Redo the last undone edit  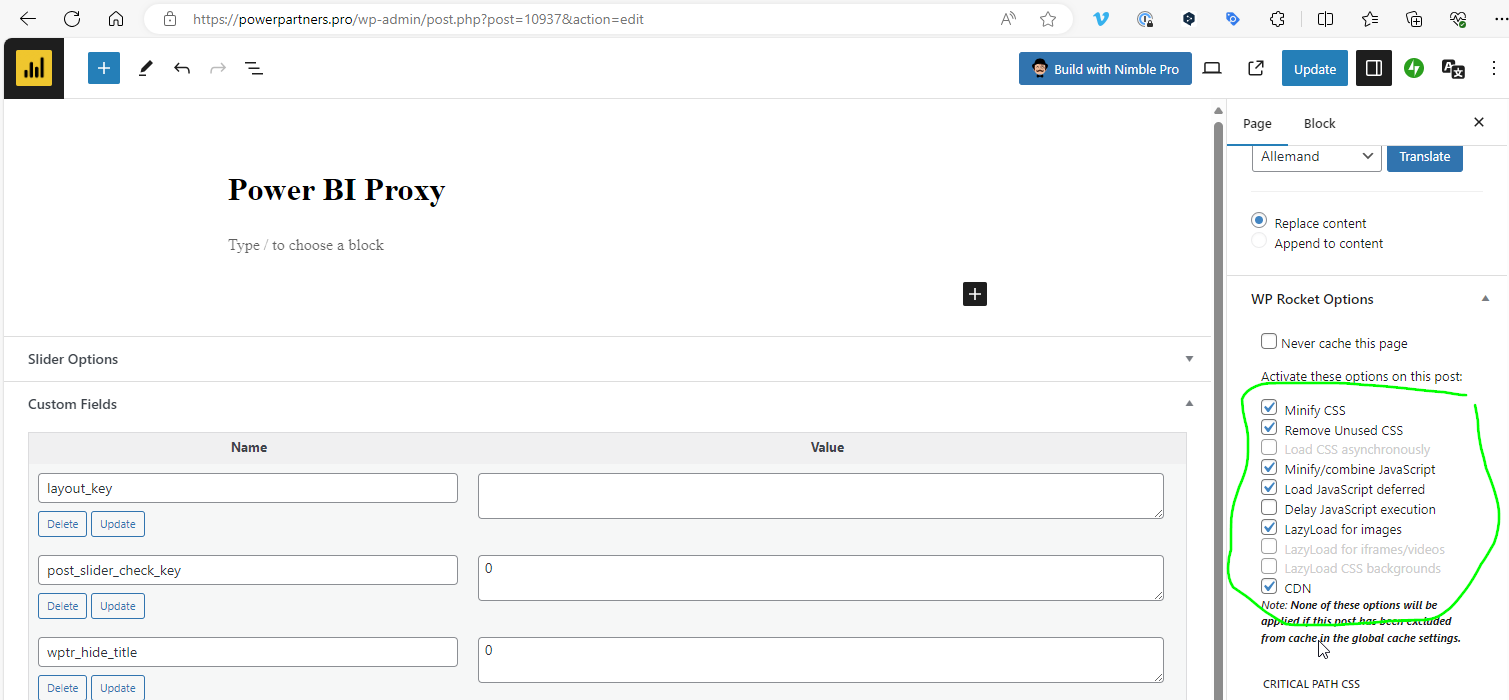tap(218, 68)
